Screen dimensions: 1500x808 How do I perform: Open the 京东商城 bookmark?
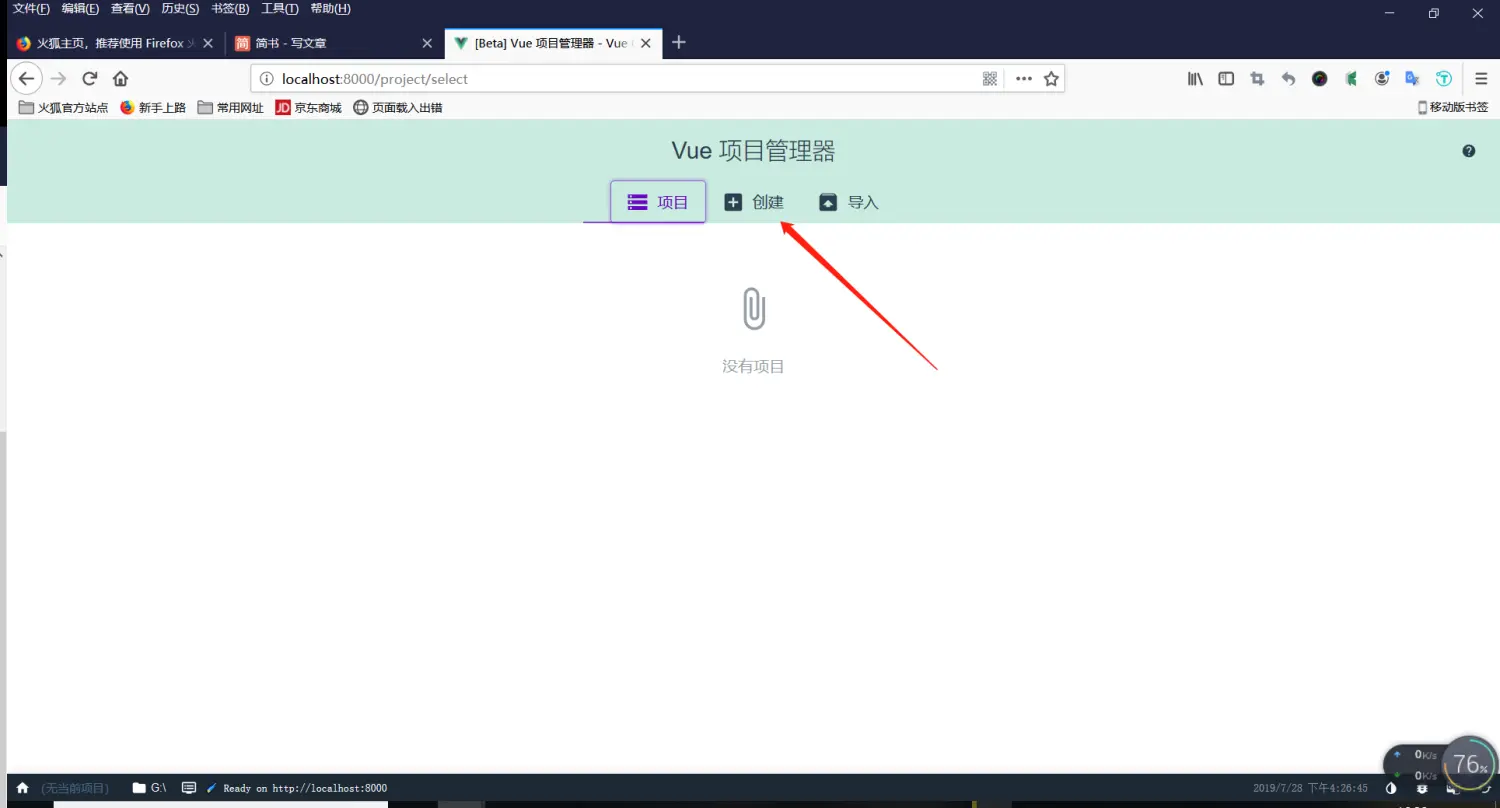coord(309,107)
